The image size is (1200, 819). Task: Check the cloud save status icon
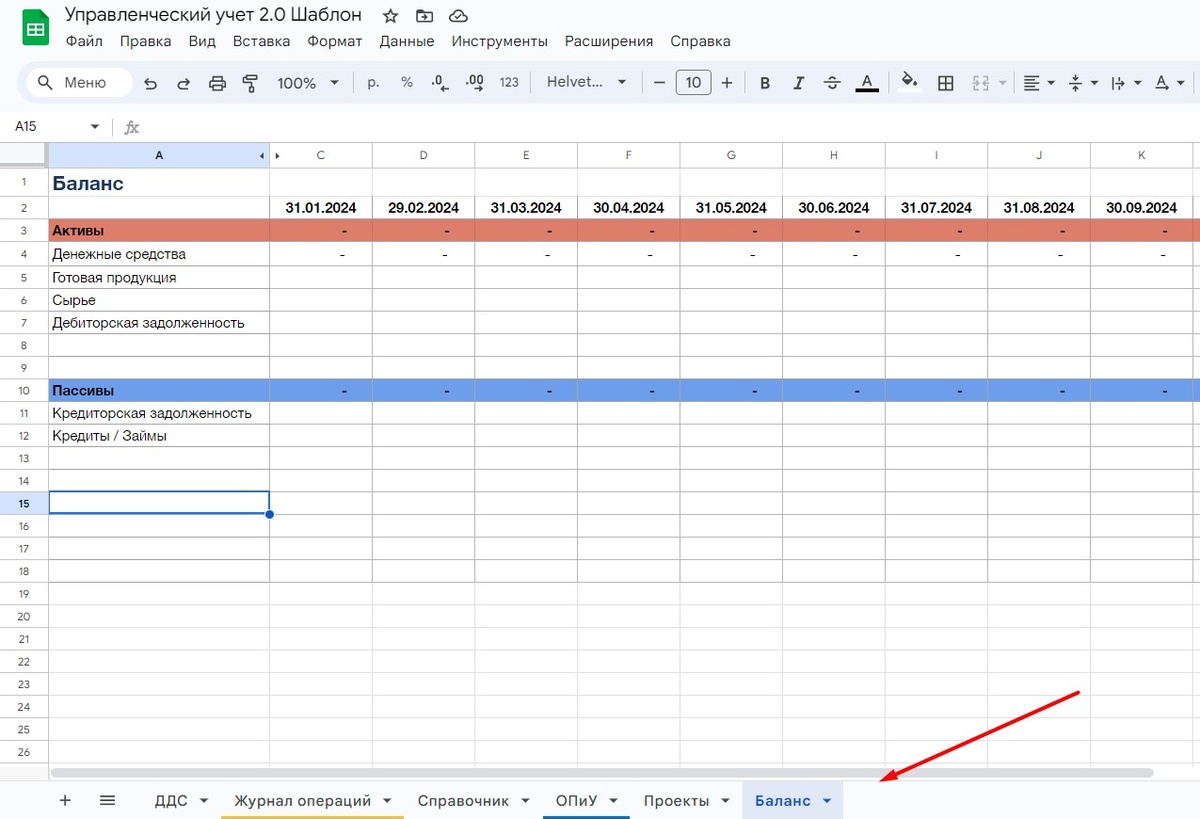coord(458,16)
